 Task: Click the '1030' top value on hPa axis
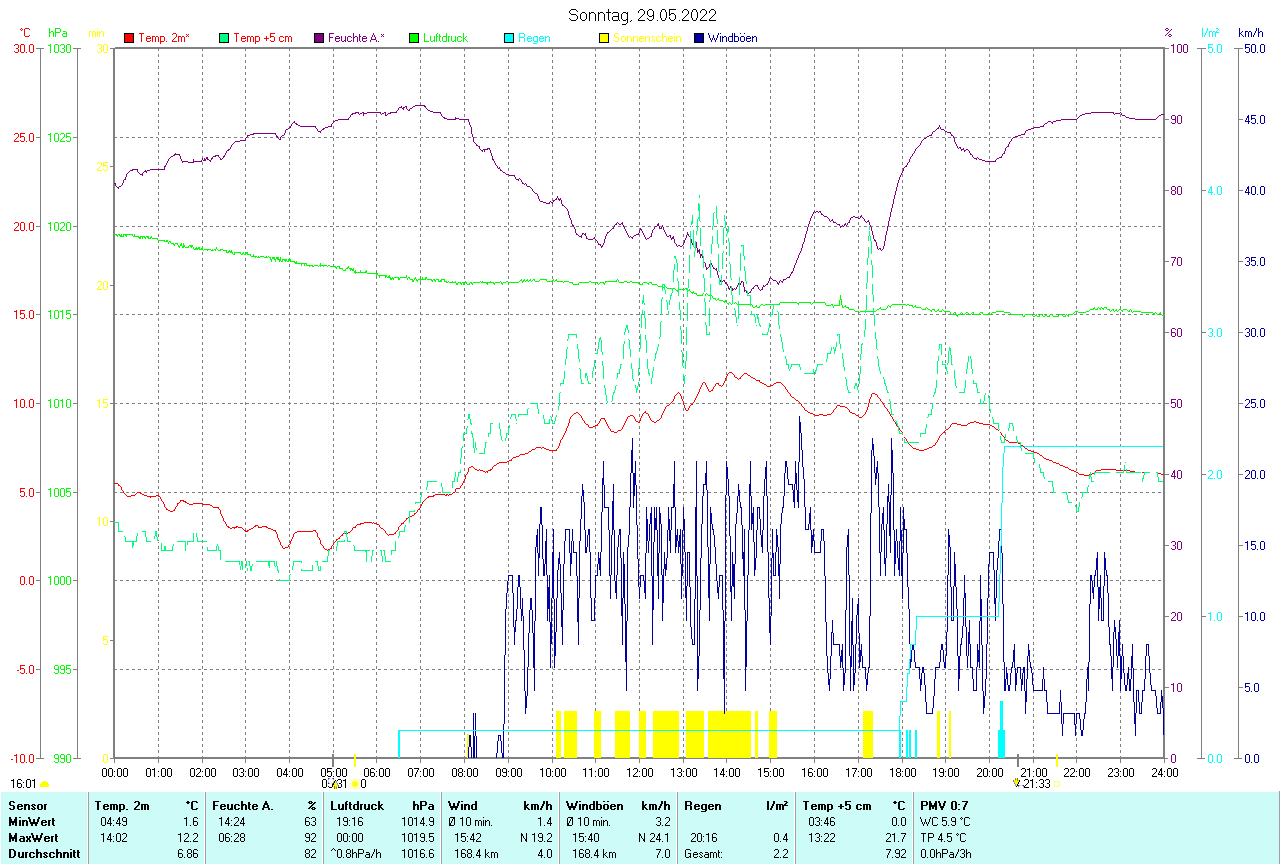click(x=60, y=48)
